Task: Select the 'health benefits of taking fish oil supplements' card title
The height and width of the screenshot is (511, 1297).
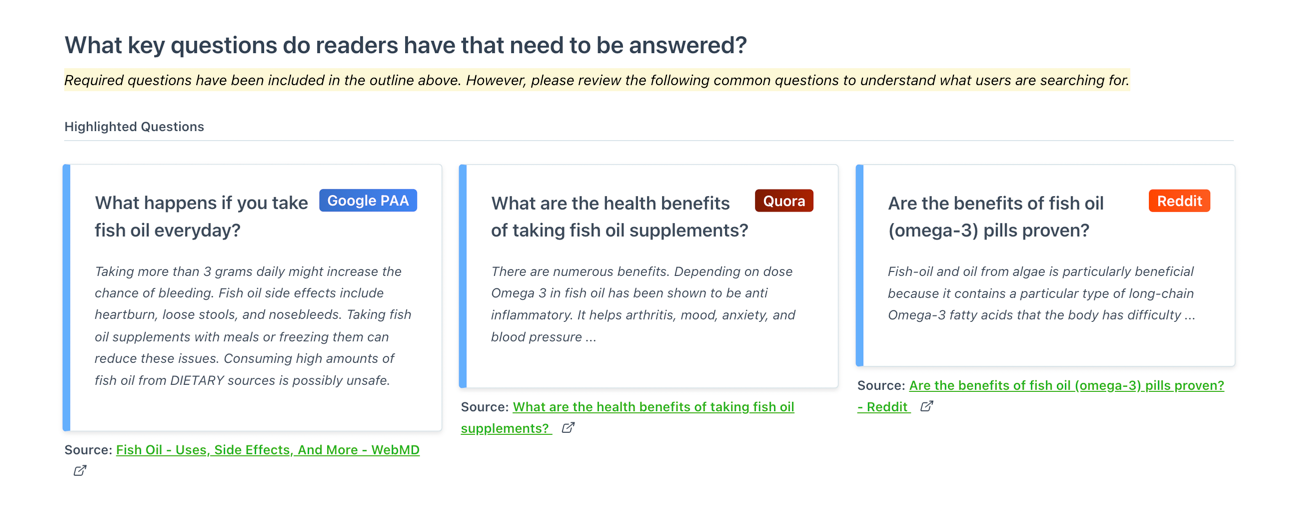Action: coord(619,216)
